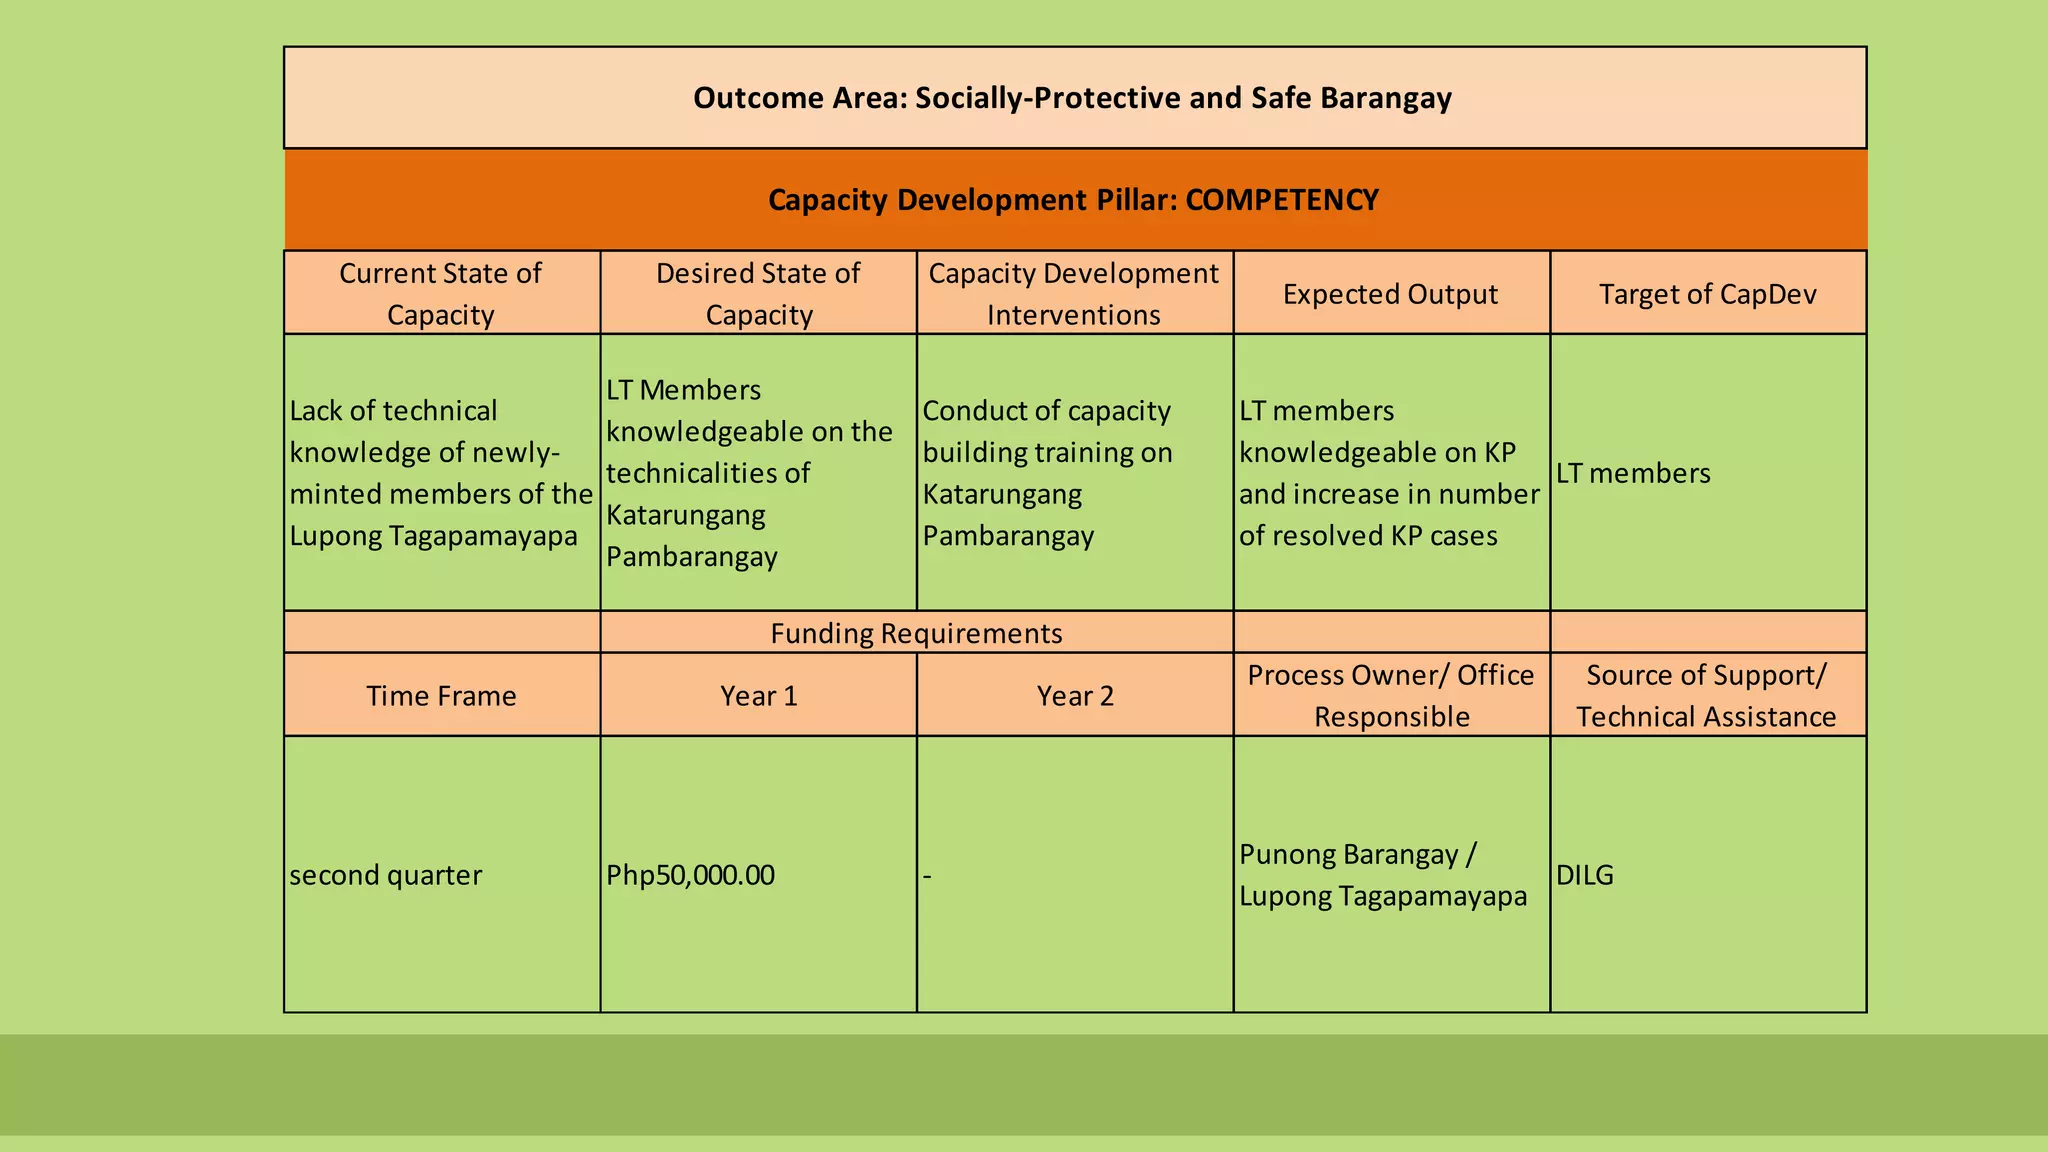Click the Expected Output column header
Screen dimensions: 2048x1152
[1390, 294]
